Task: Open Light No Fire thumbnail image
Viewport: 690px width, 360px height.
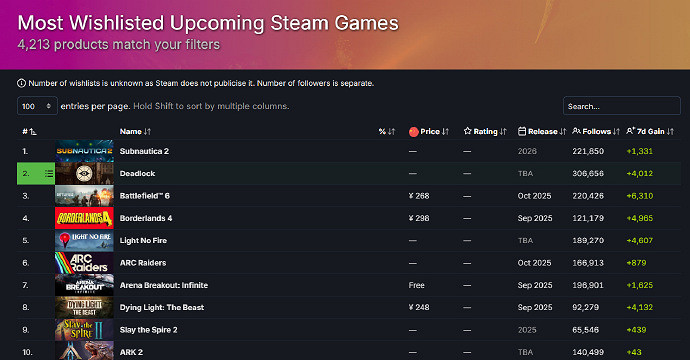Action: tap(84, 240)
